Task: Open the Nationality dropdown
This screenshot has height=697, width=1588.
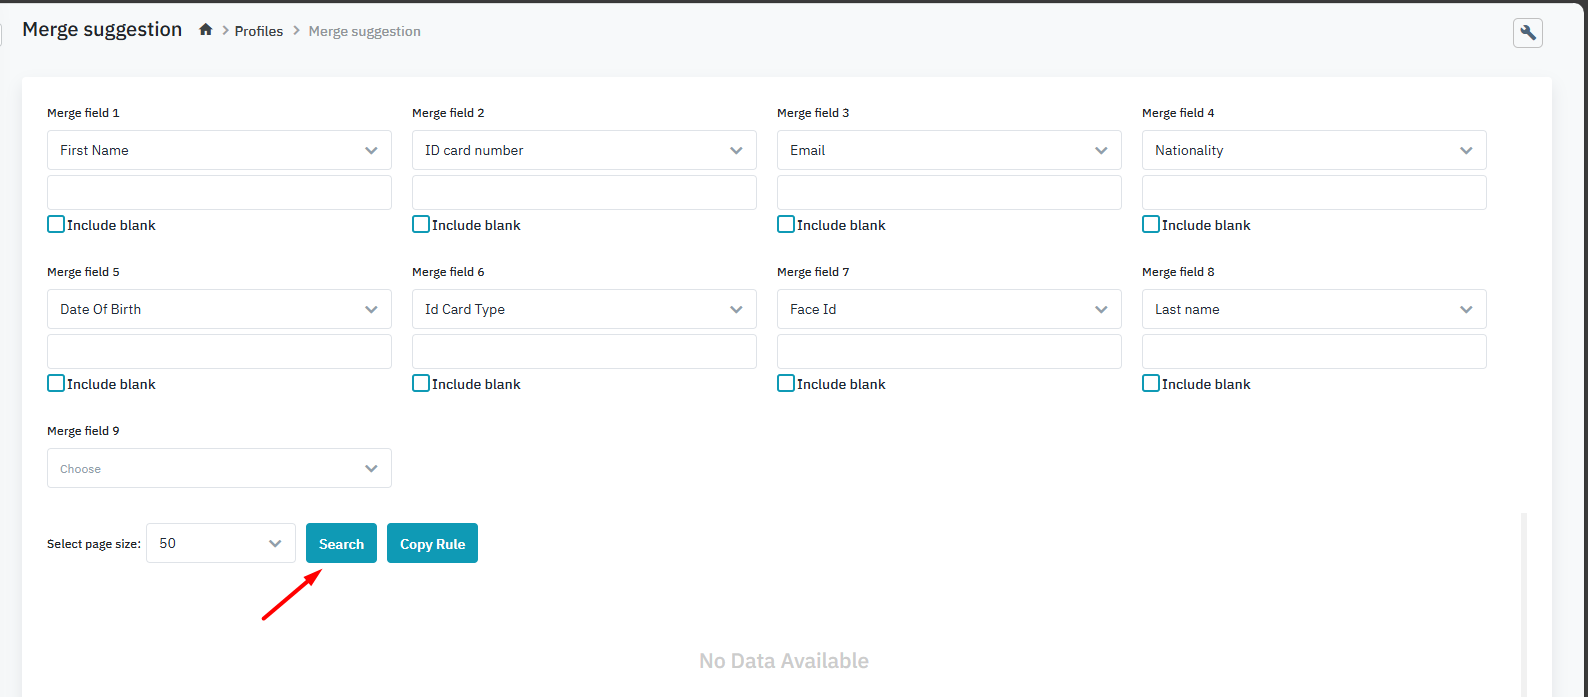Action: [x=1314, y=150]
